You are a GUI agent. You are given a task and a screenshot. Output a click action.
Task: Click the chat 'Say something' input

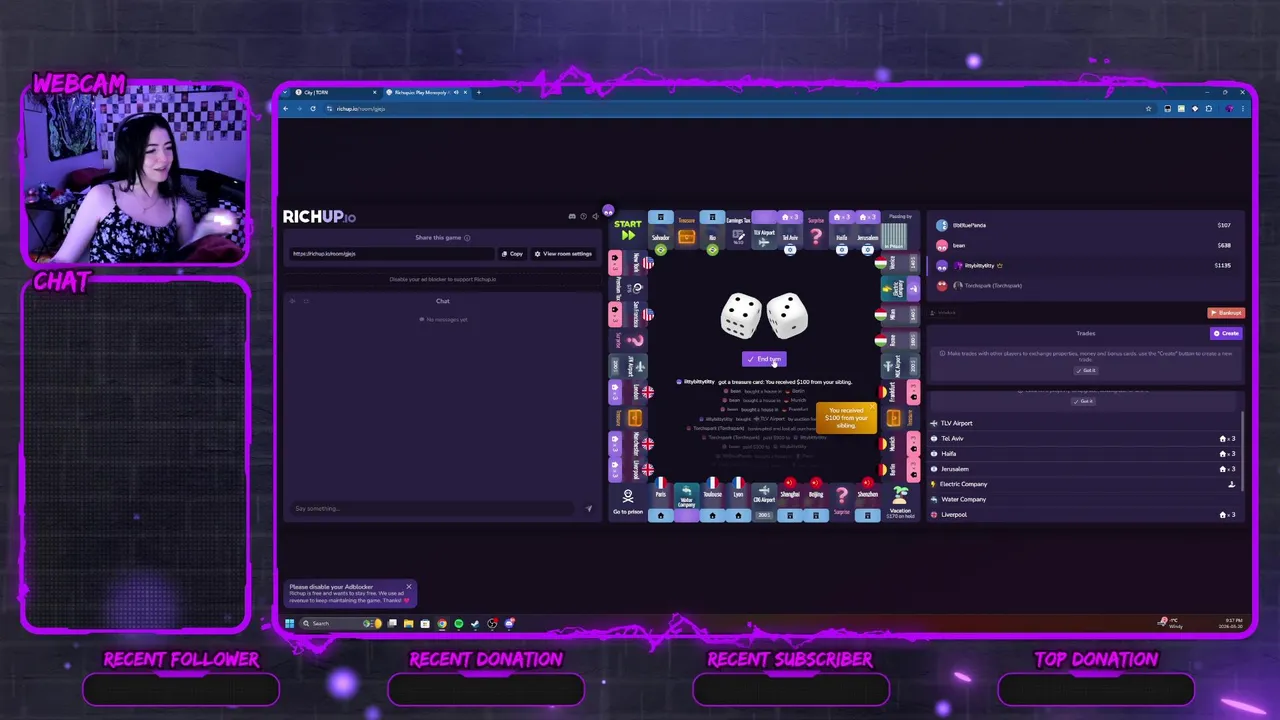434,508
